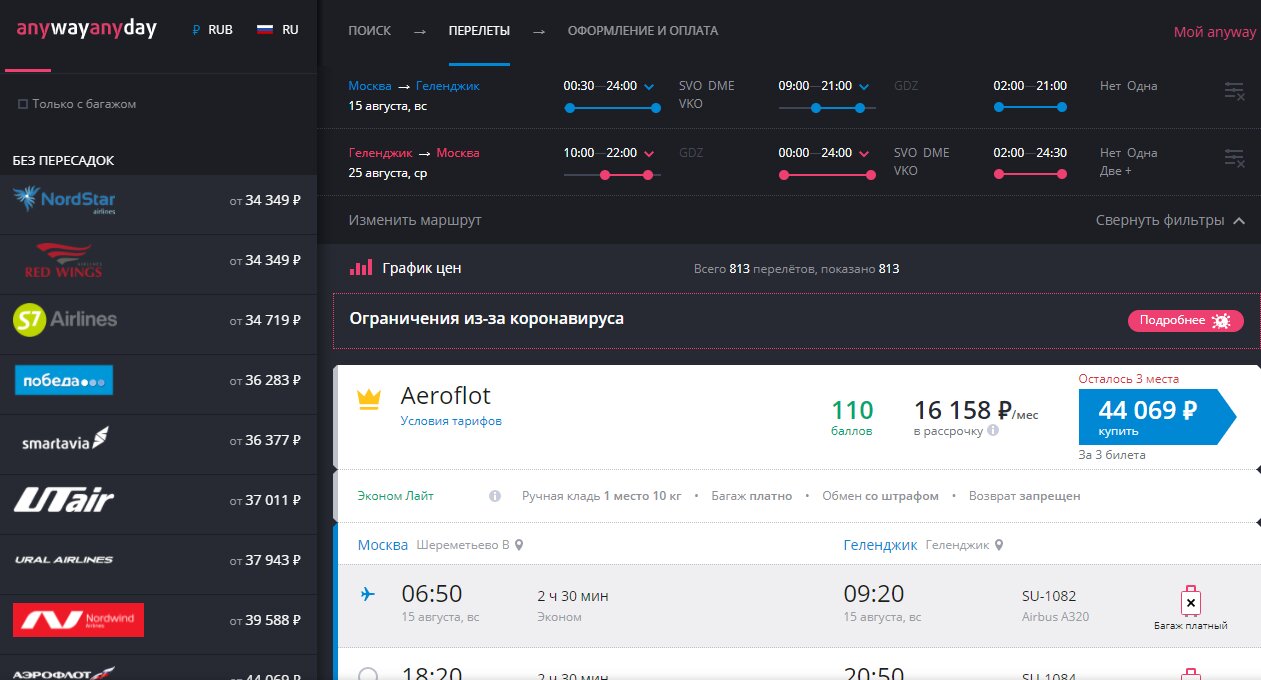Filter by Ural Airlines logo
The width and height of the screenshot is (1261, 680).
click(64, 559)
